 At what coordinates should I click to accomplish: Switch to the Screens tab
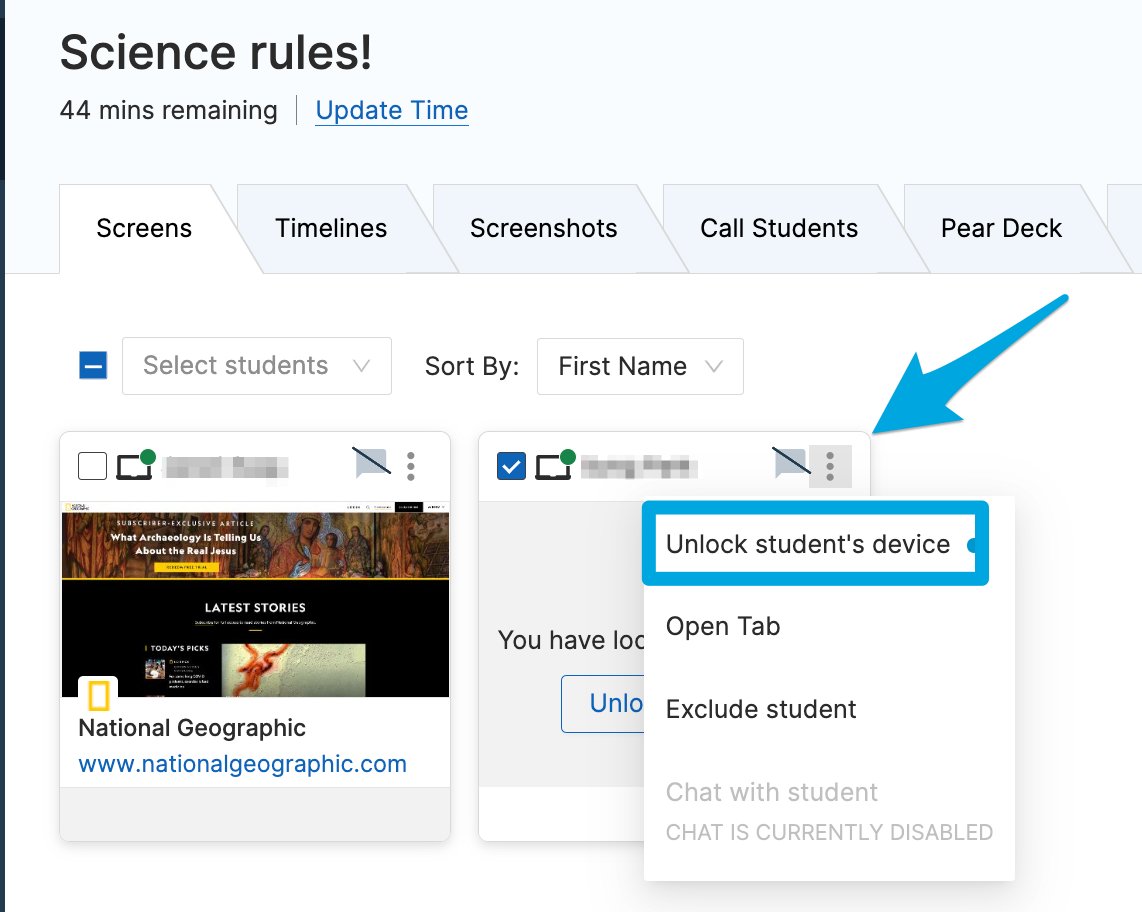tap(144, 229)
